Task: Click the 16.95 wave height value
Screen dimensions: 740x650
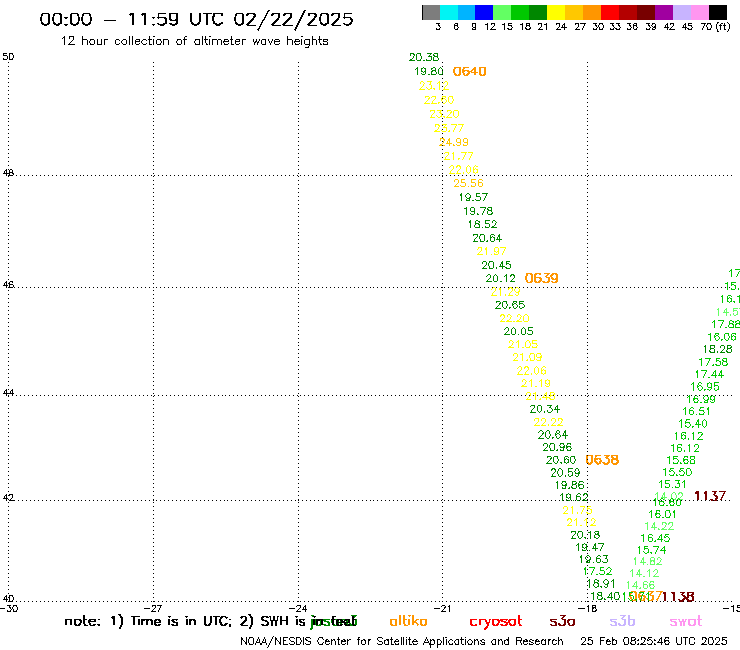Action: pos(705,387)
